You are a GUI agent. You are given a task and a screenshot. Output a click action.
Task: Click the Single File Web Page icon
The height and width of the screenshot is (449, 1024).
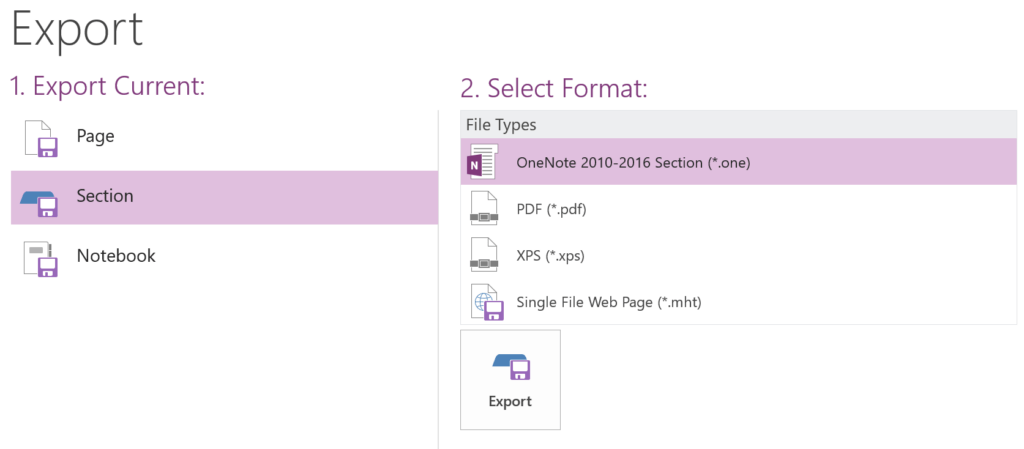(488, 302)
